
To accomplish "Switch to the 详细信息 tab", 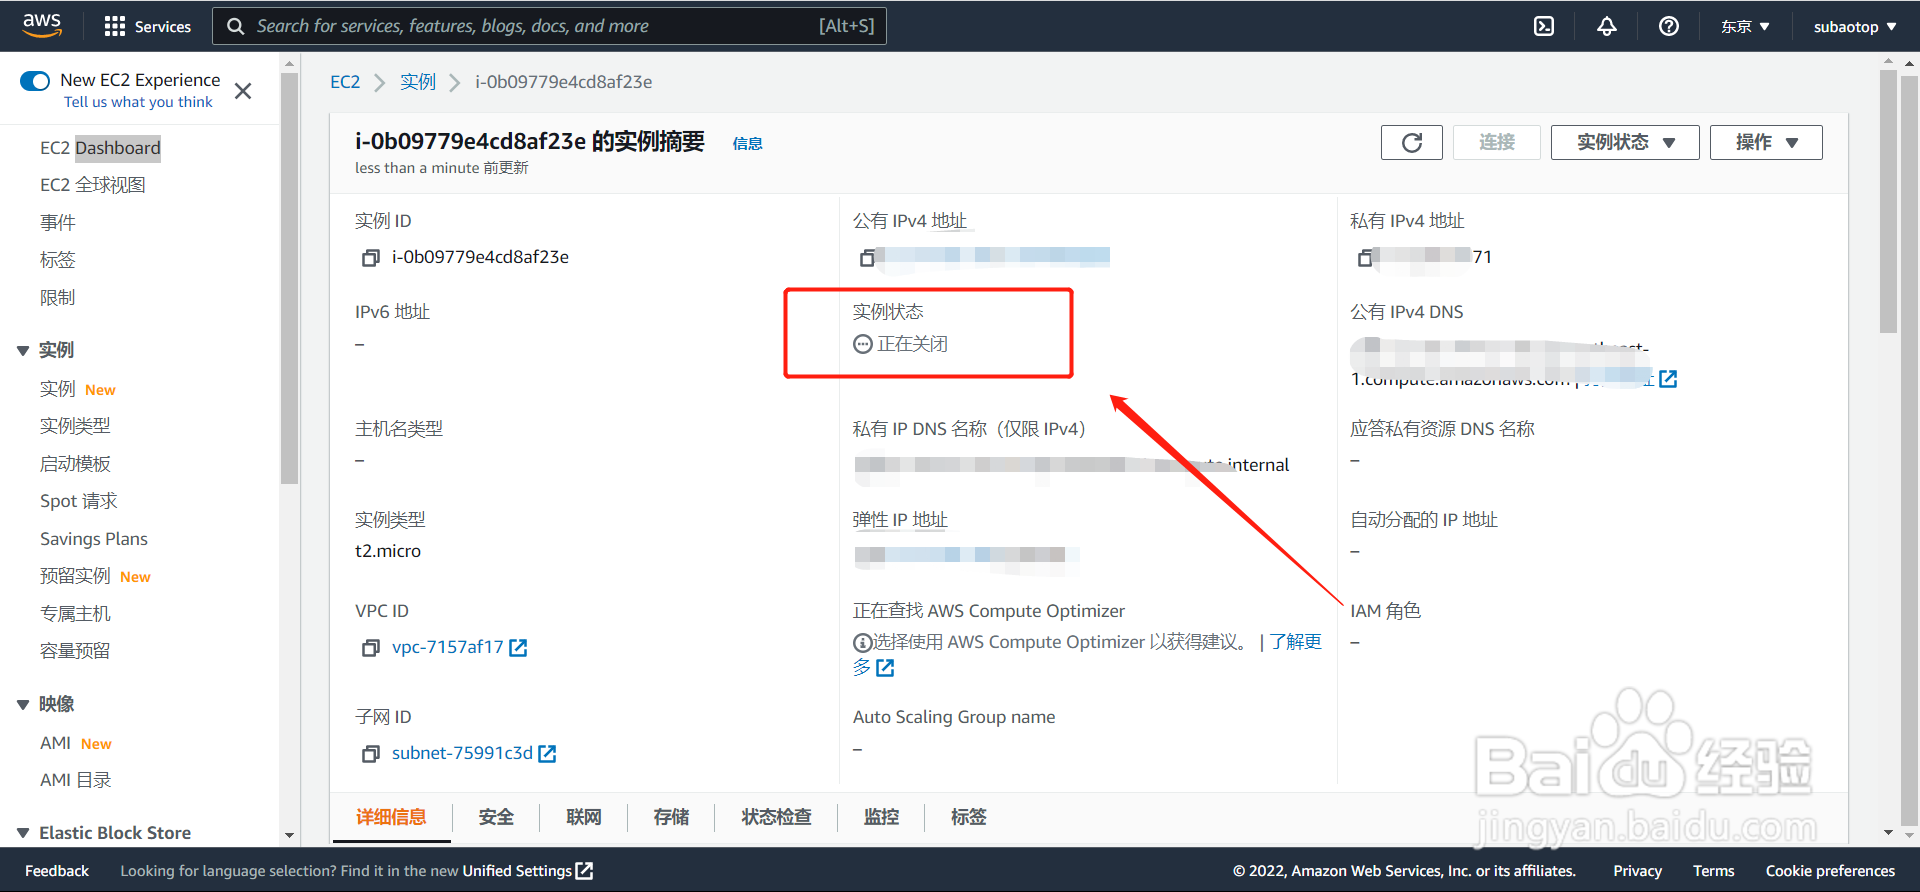I will 391,817.
